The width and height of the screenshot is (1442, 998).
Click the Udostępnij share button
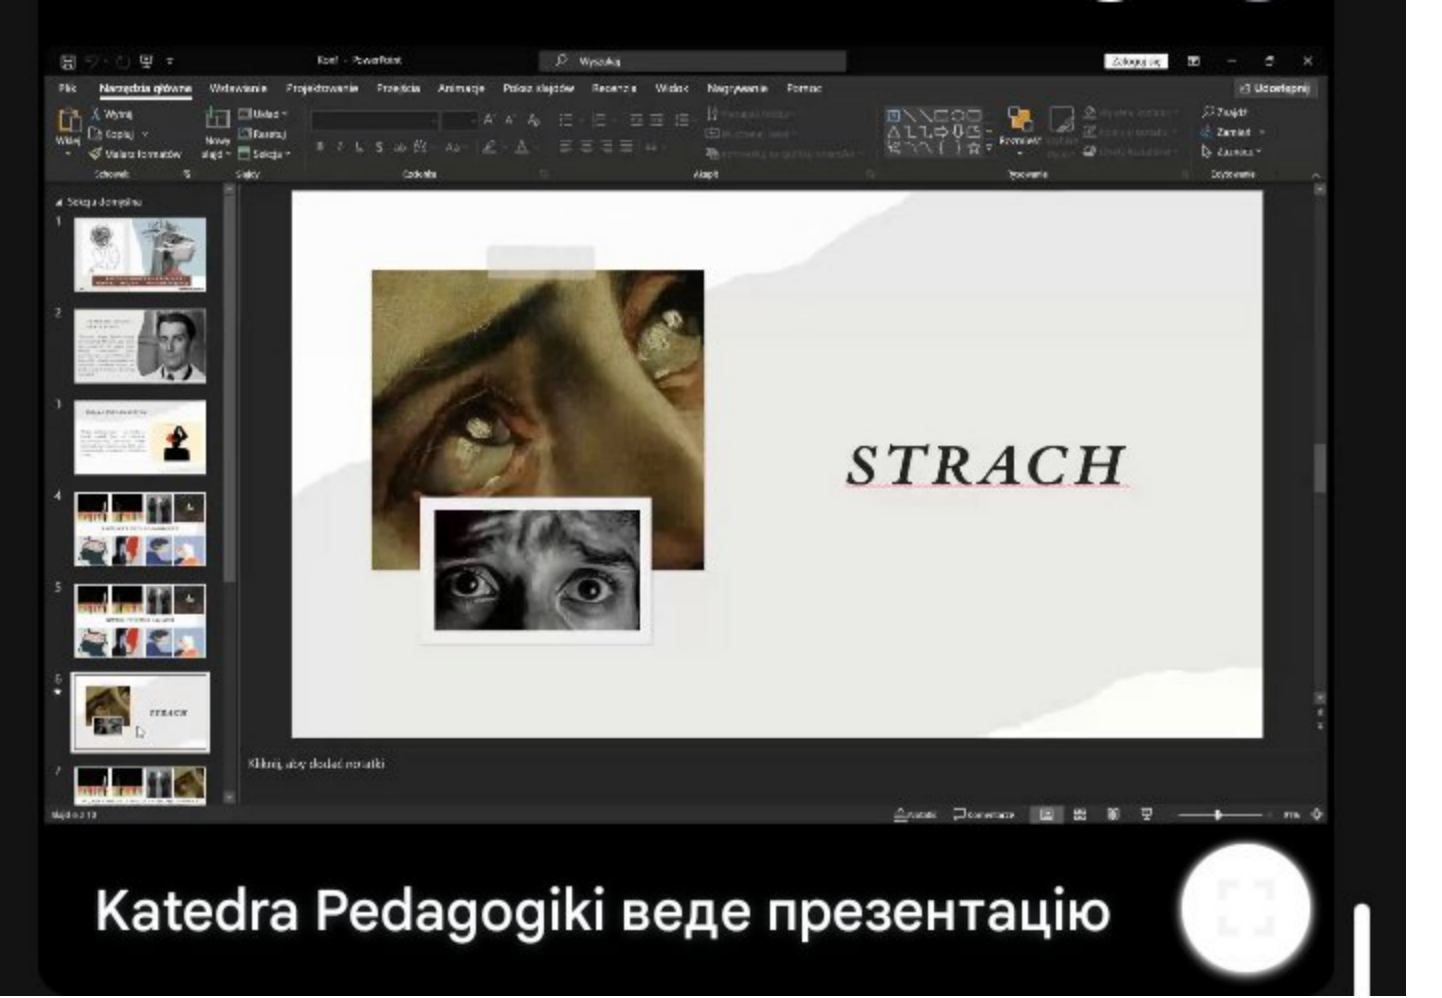point(1274,88)
